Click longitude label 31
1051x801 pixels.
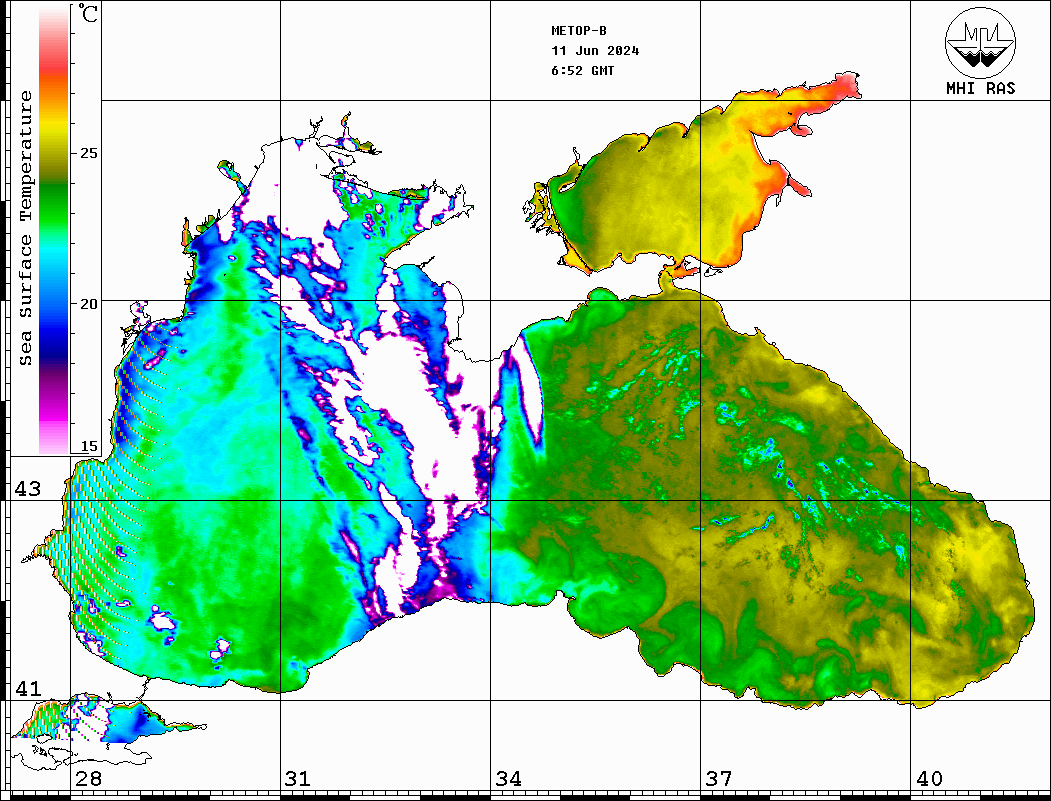[298, 779]
